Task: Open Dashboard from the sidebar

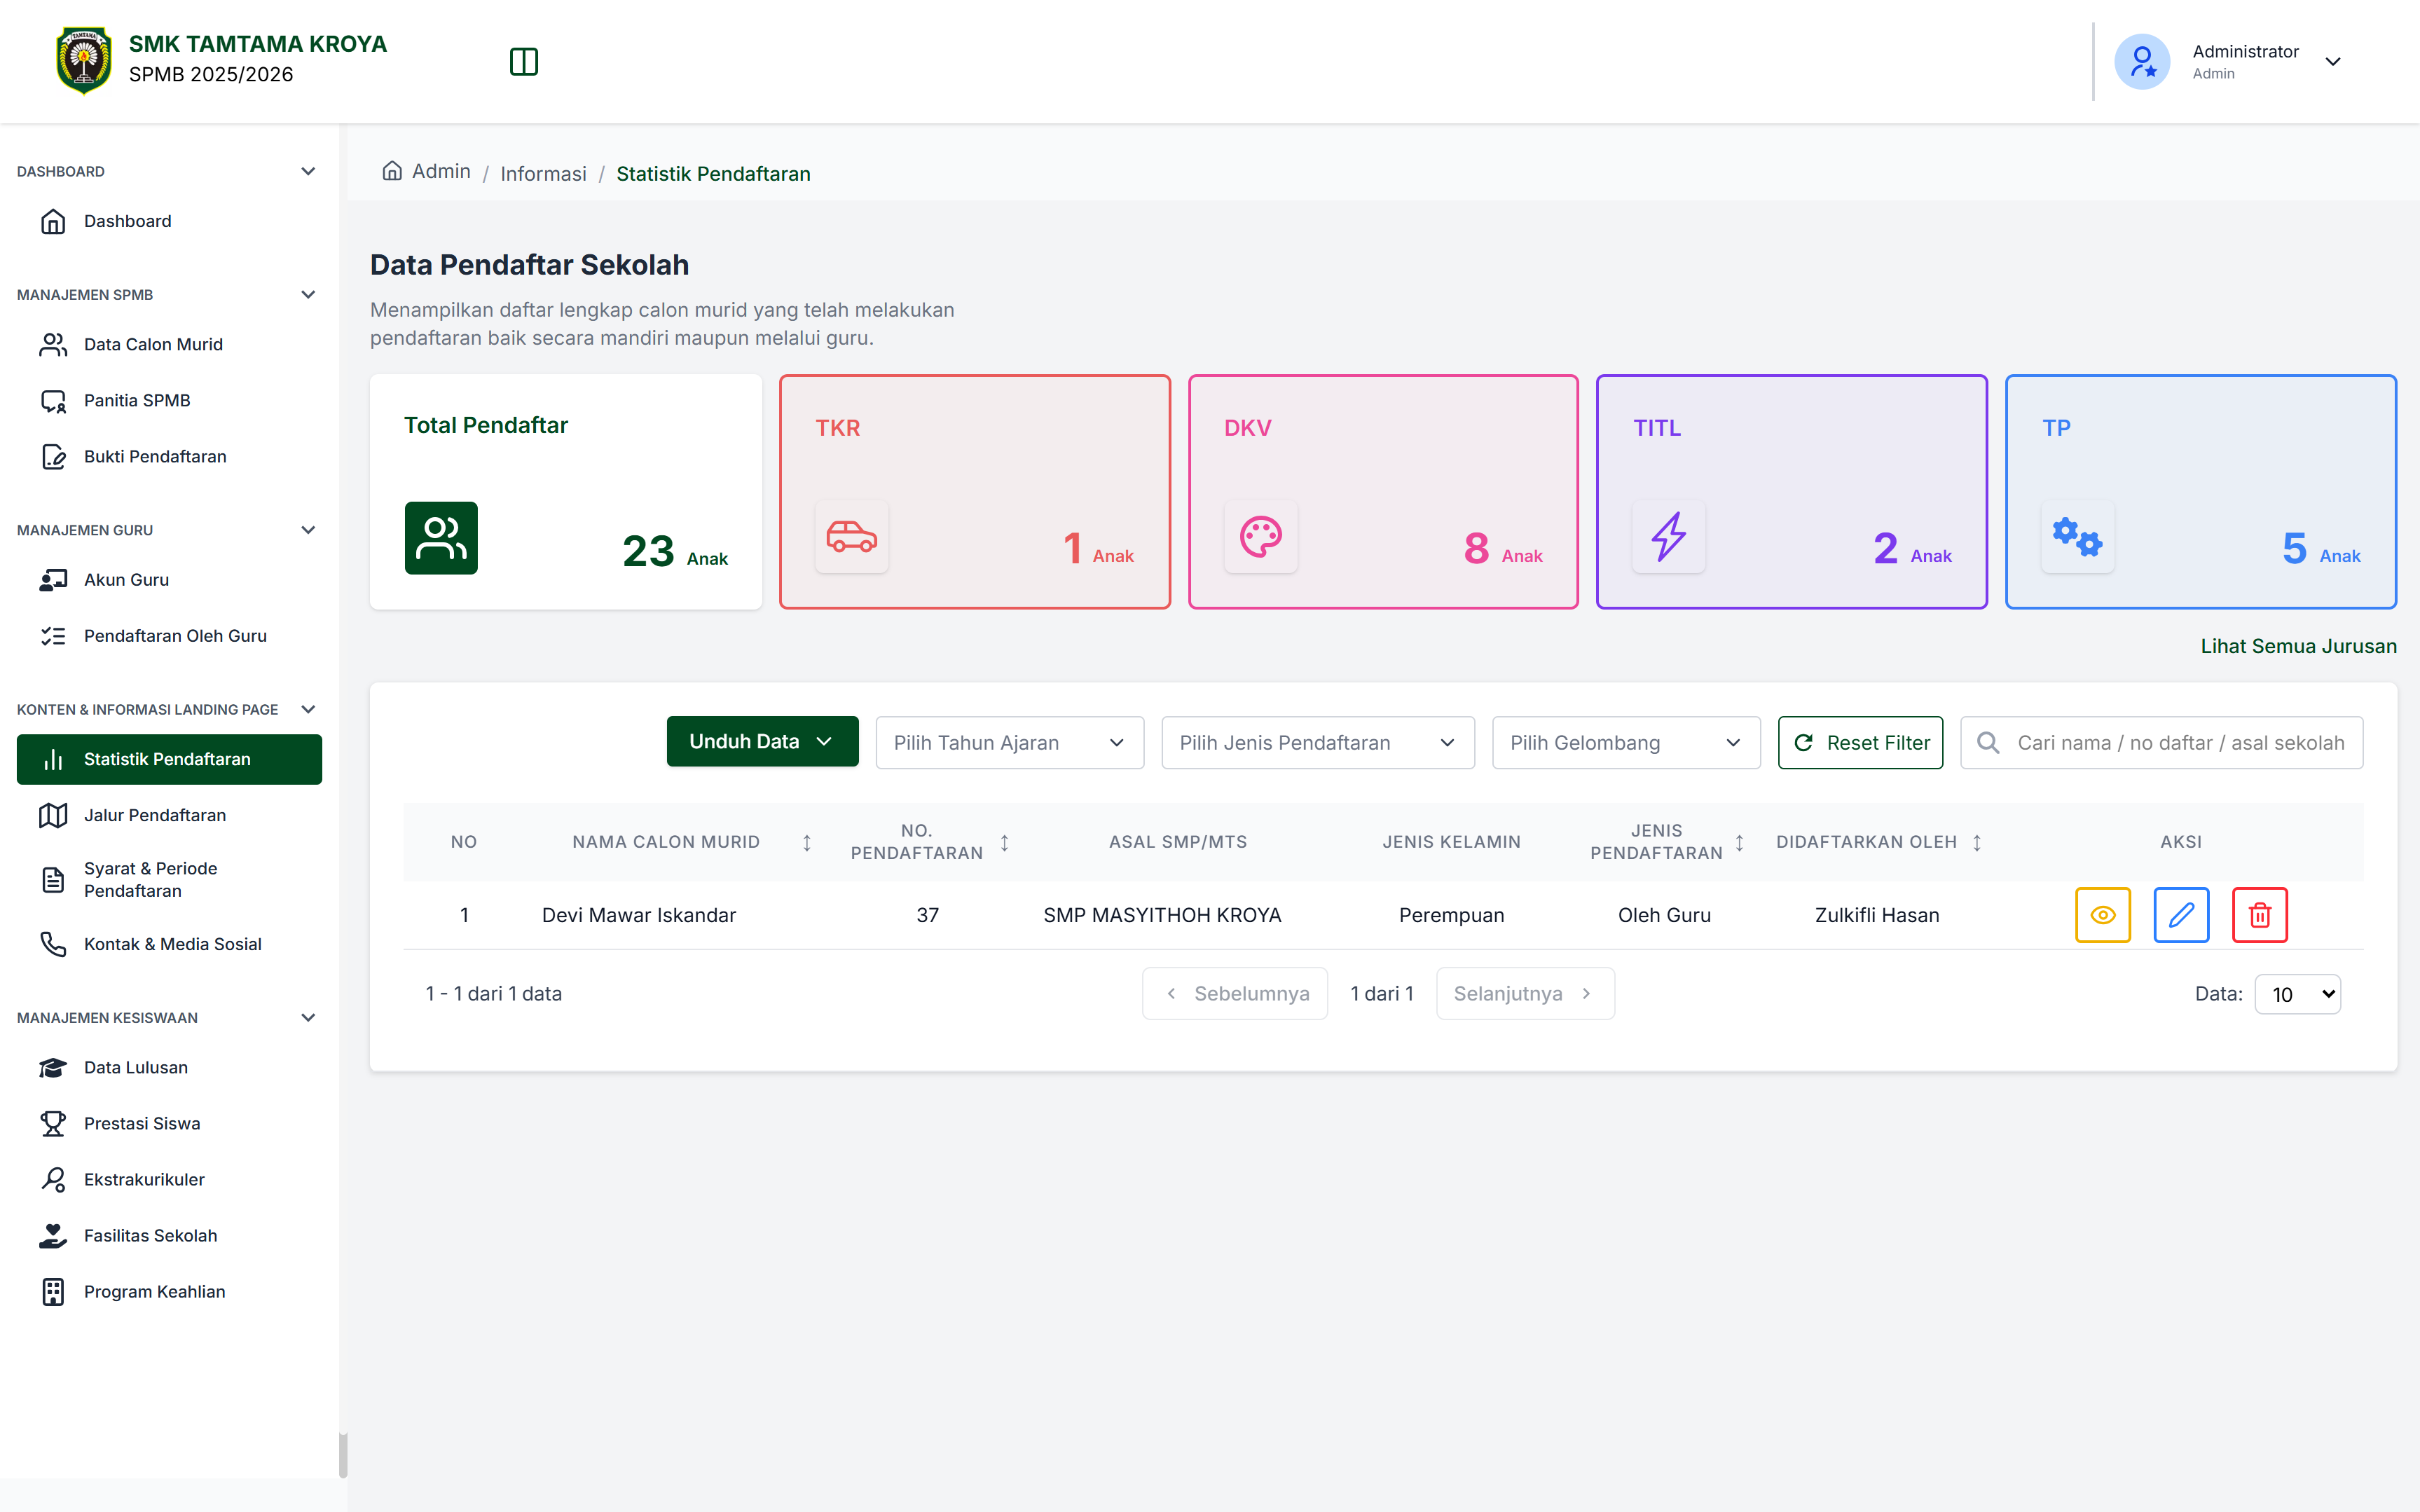Action: [x=169, y=221]
